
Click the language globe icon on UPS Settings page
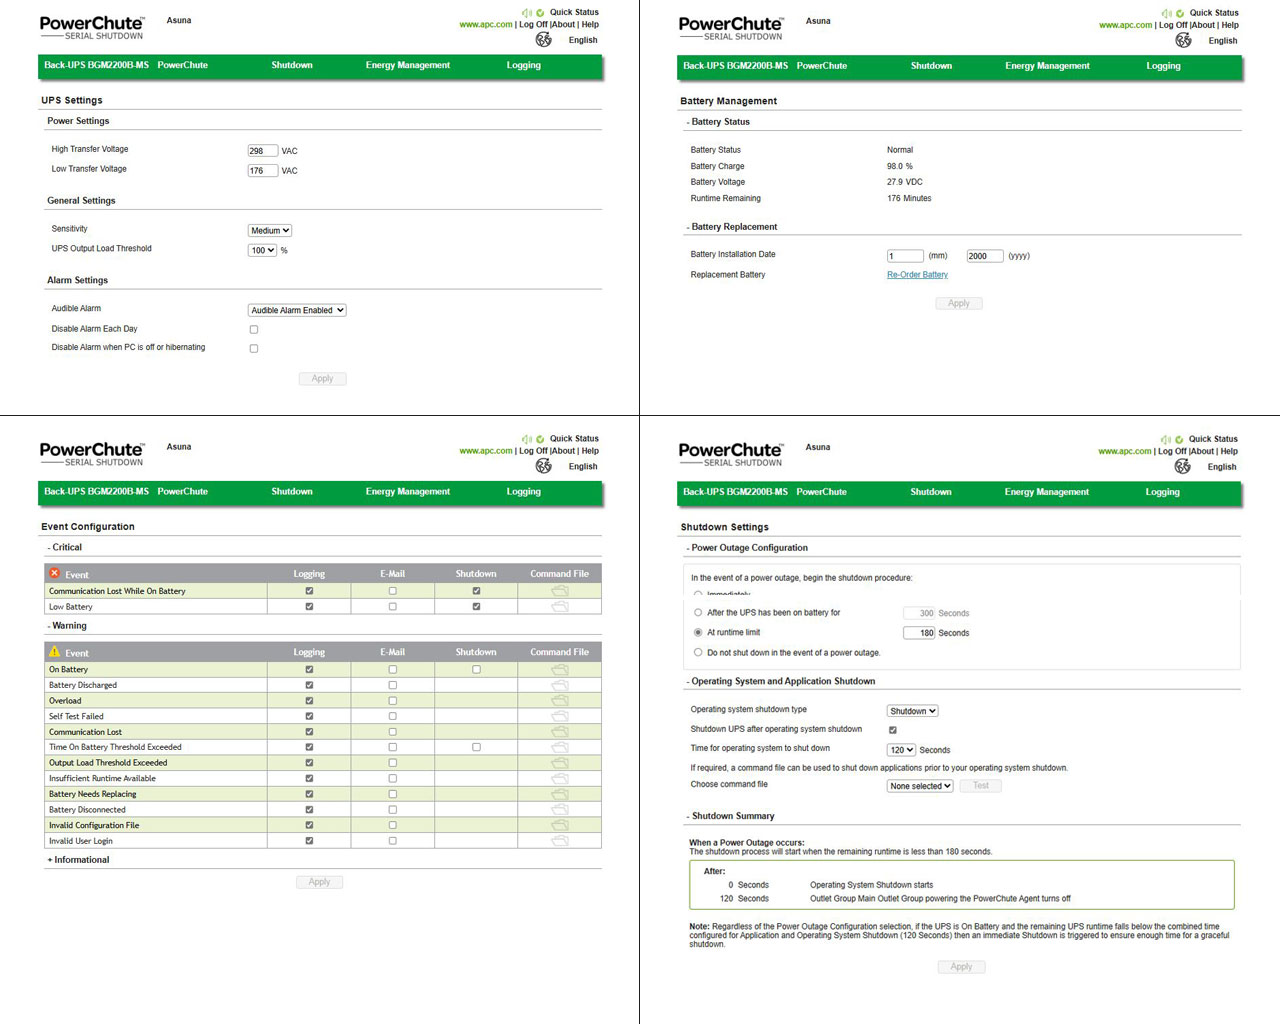(544, 40)
